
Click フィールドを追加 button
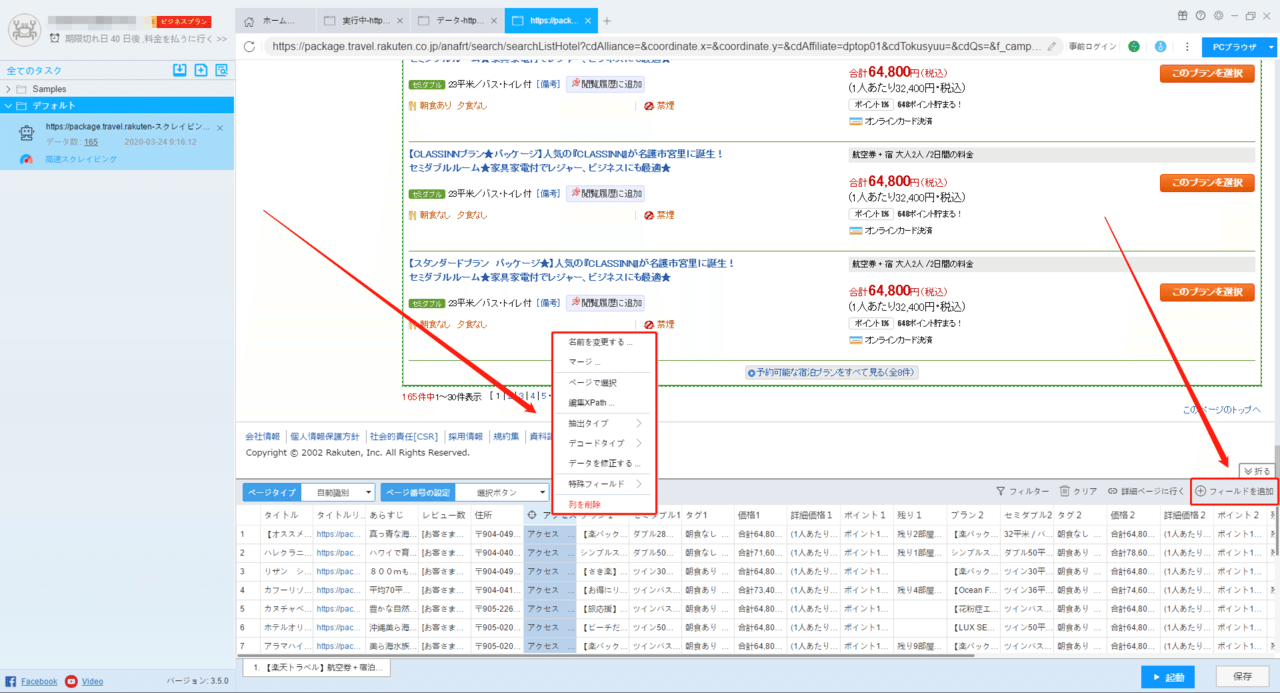pos(1234,491)
